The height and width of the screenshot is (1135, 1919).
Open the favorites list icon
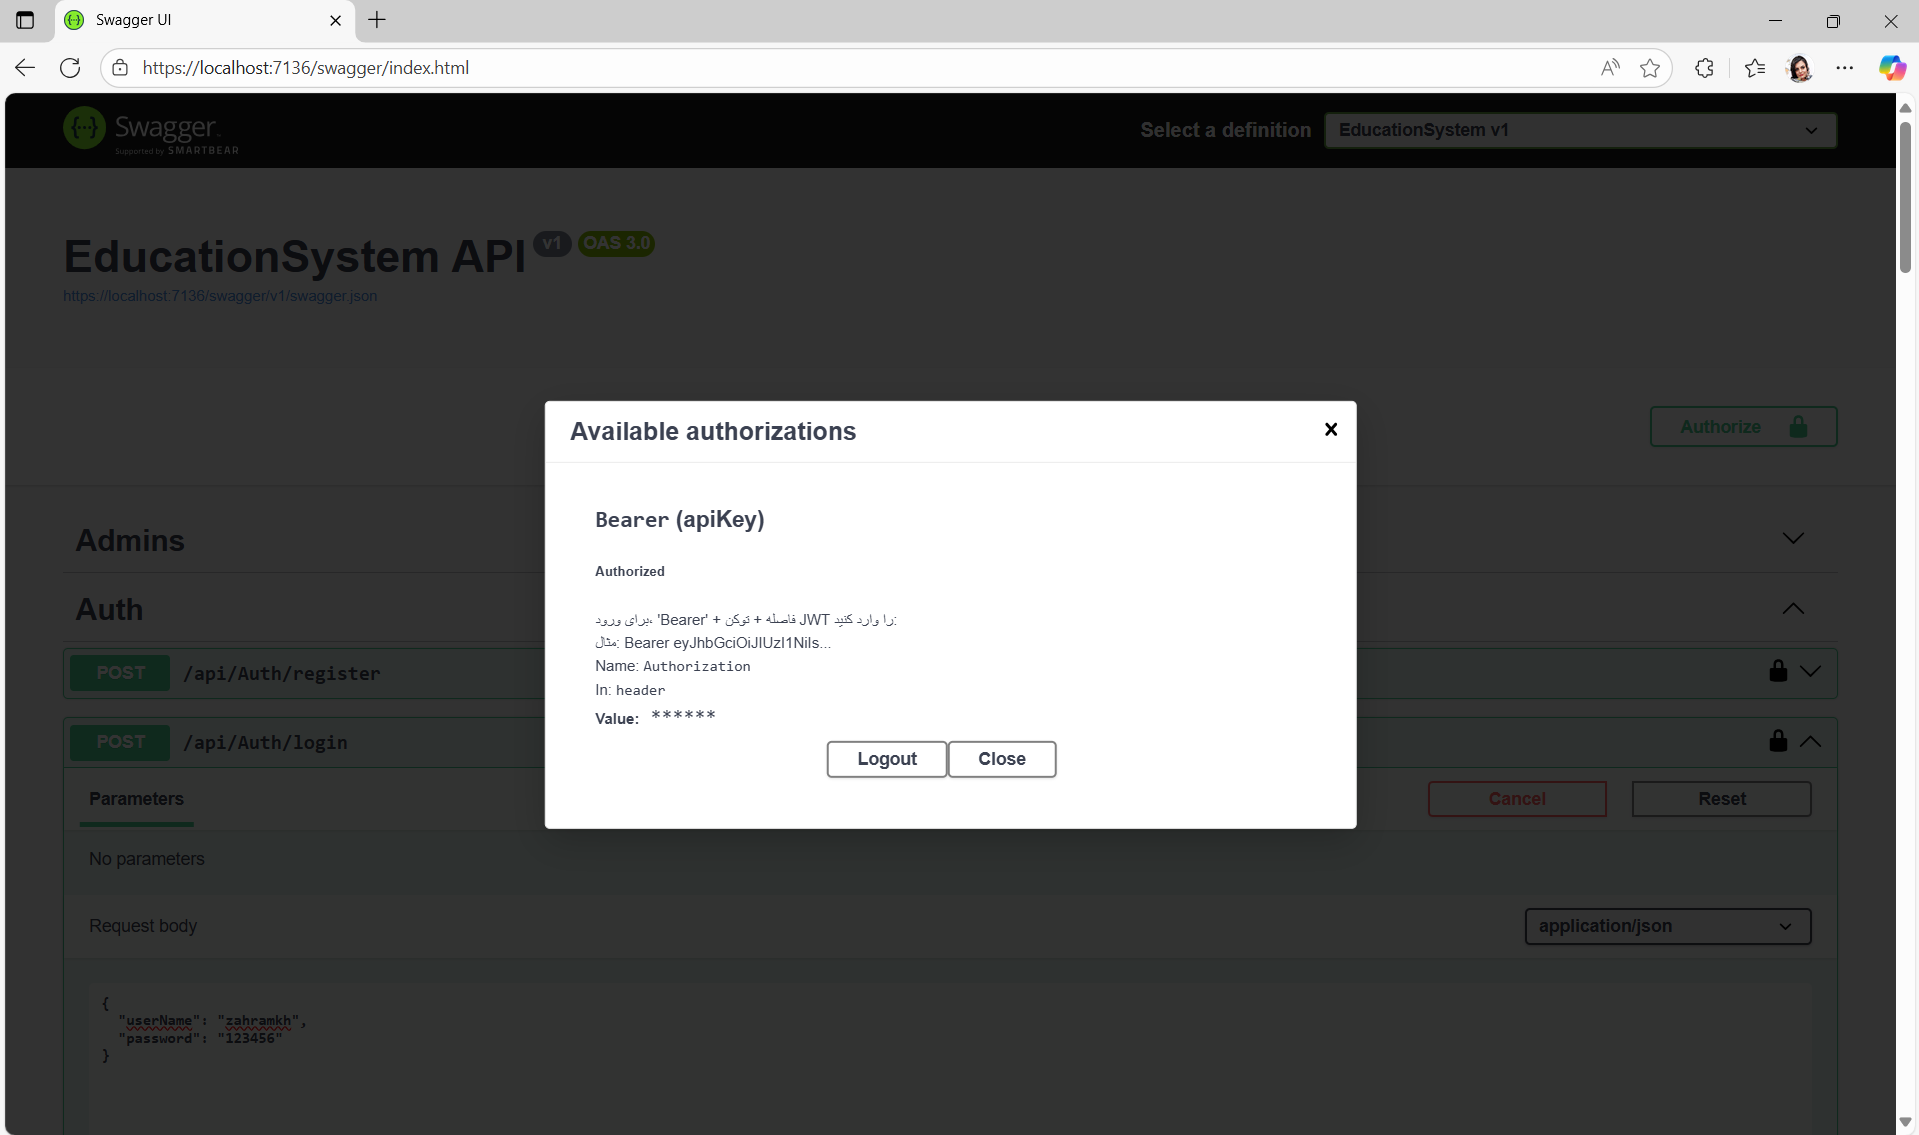point(1754,68)
